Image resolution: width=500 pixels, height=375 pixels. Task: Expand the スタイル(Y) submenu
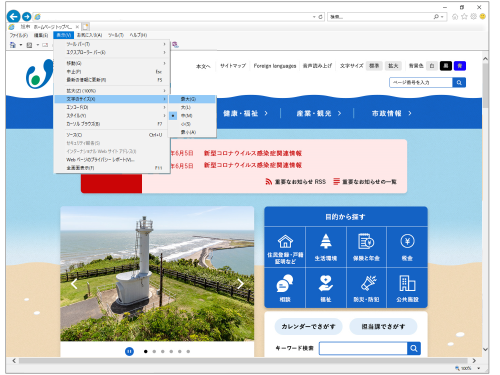coord(112,115)
